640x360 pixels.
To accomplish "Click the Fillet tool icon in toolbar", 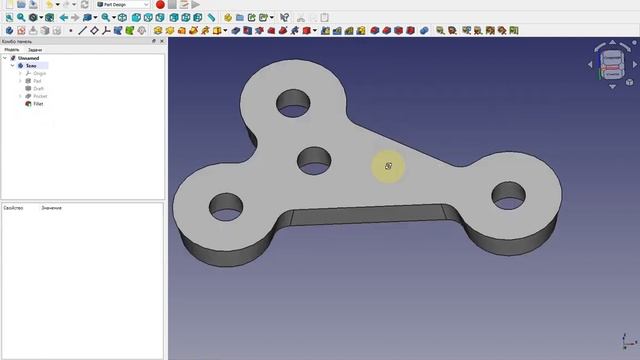I will click(375, 31).
